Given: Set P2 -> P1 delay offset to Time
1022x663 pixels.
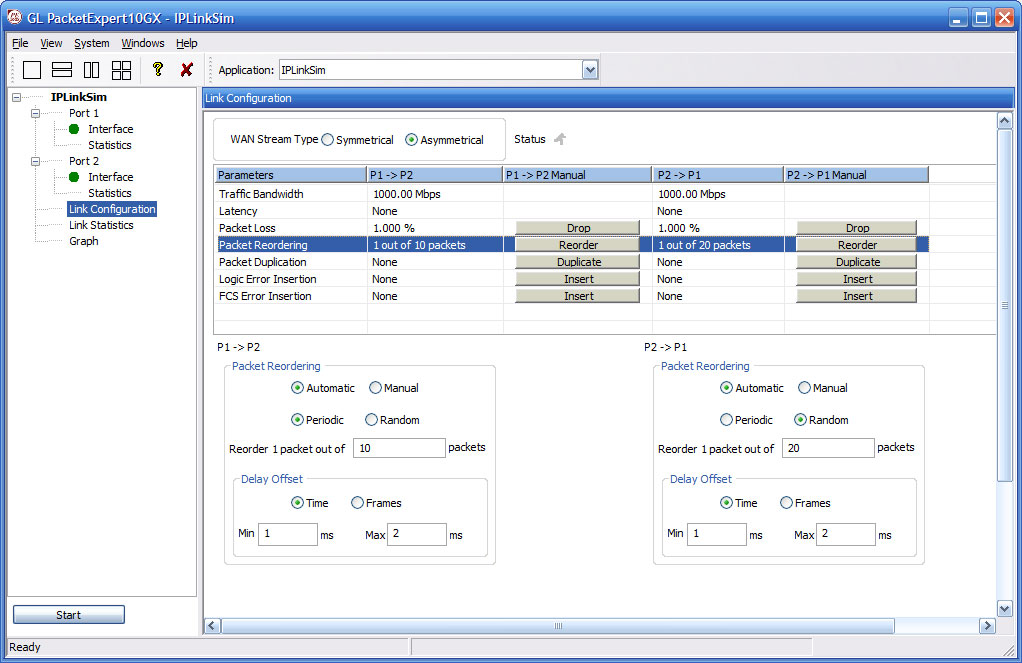Looking at the screenshot, I should coord(726,503).
